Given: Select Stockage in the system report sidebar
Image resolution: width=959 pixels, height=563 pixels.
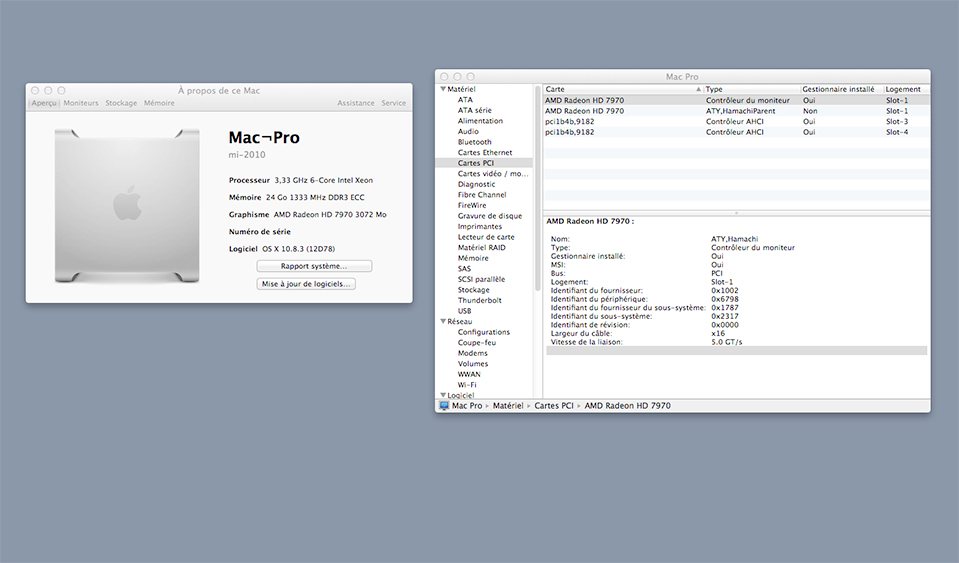Looking at the screenshot, I should 473,290.
